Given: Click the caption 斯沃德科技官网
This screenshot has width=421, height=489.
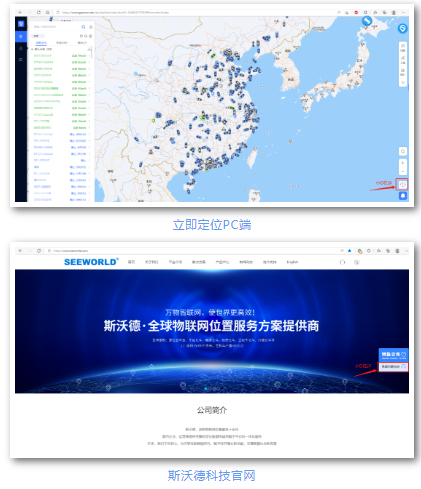Looking at the screenshot, I should (211, 475).
